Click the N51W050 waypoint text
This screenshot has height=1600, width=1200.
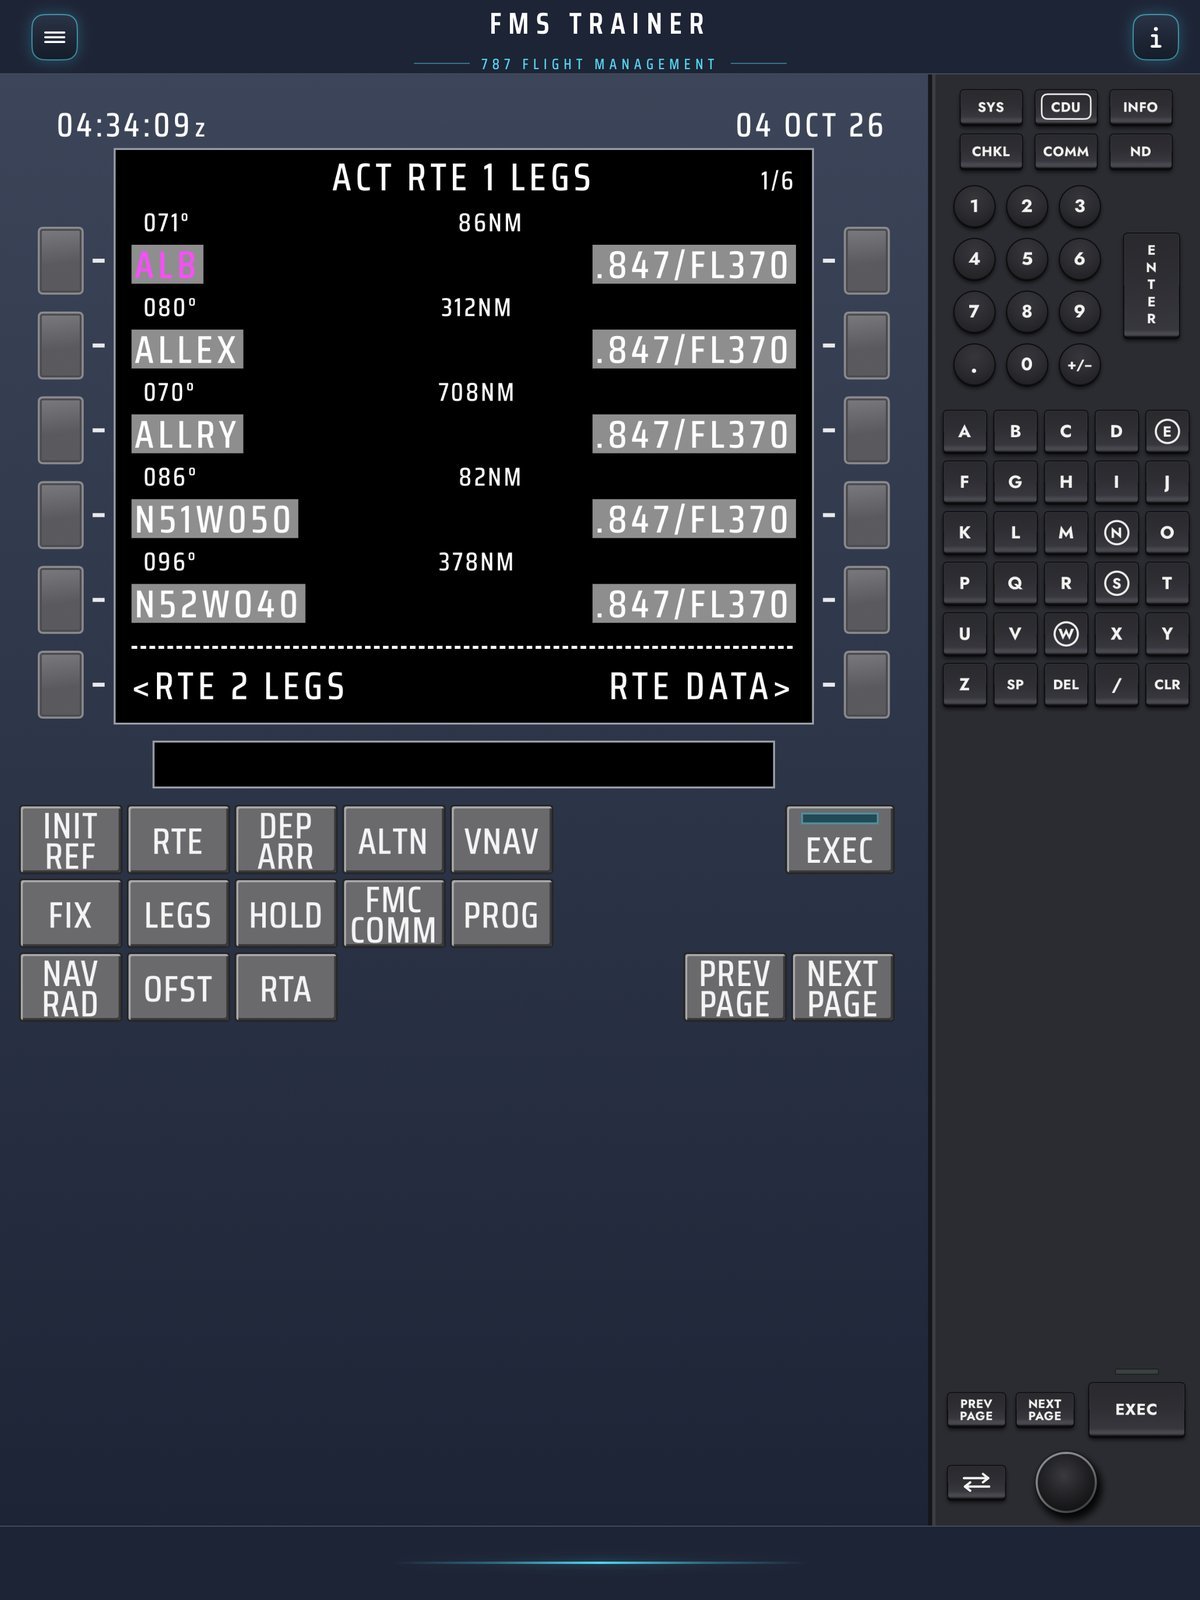tap(214, 520)
